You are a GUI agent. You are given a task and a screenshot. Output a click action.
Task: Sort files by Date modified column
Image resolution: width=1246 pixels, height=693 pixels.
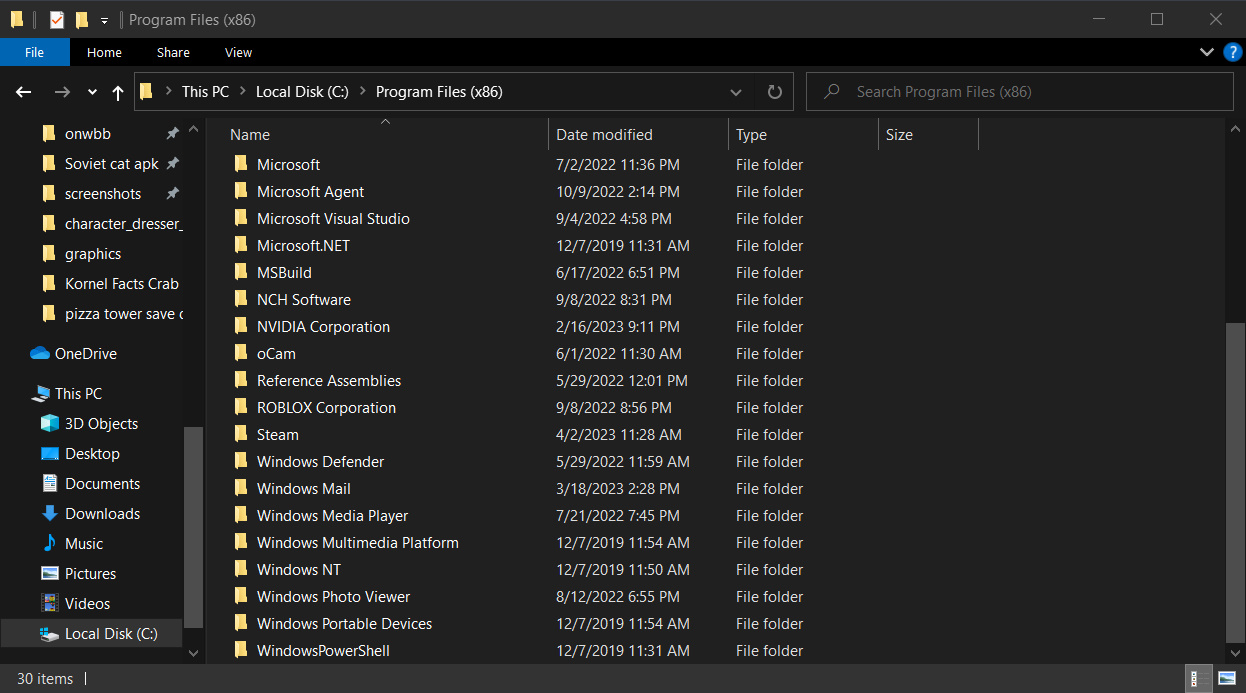(x=604, y=135)
